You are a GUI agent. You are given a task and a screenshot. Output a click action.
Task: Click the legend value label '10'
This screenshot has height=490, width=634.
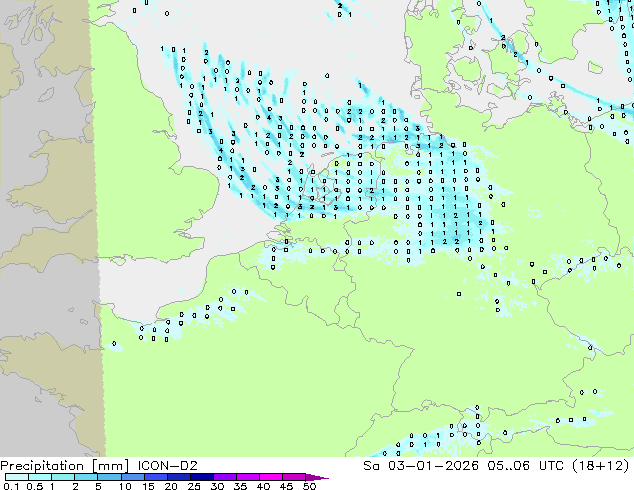(x=125, y=486)
